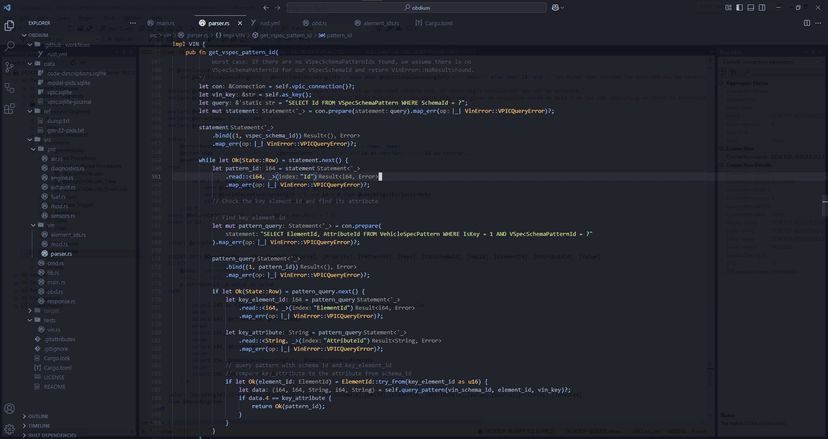The width and height of the screenshot is (828, 439).
Task: Open the Manage gear settings icon
Action: [x=10, y=429]
